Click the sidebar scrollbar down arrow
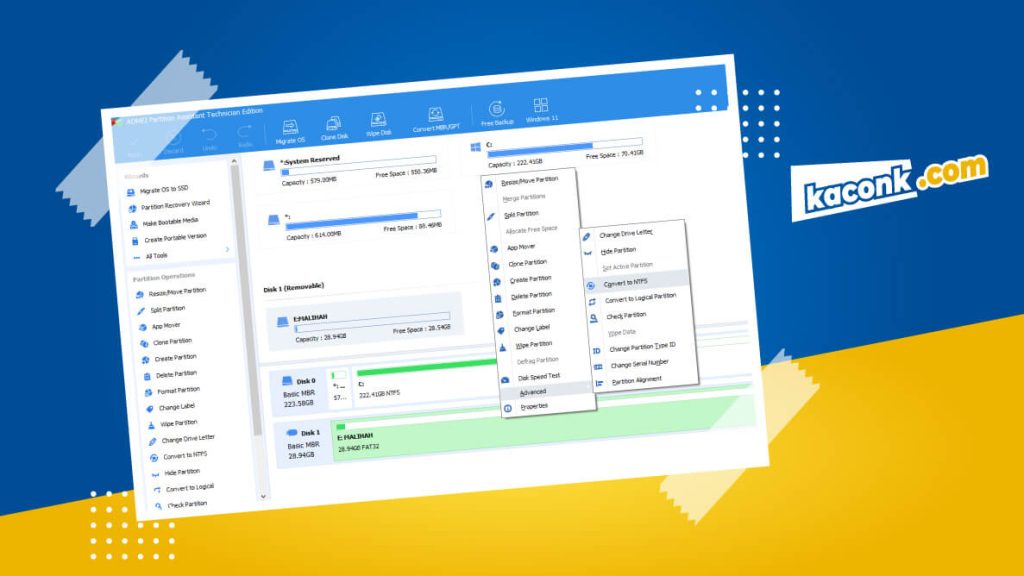This screenshot has height=576, width=1024. (263, 496)
